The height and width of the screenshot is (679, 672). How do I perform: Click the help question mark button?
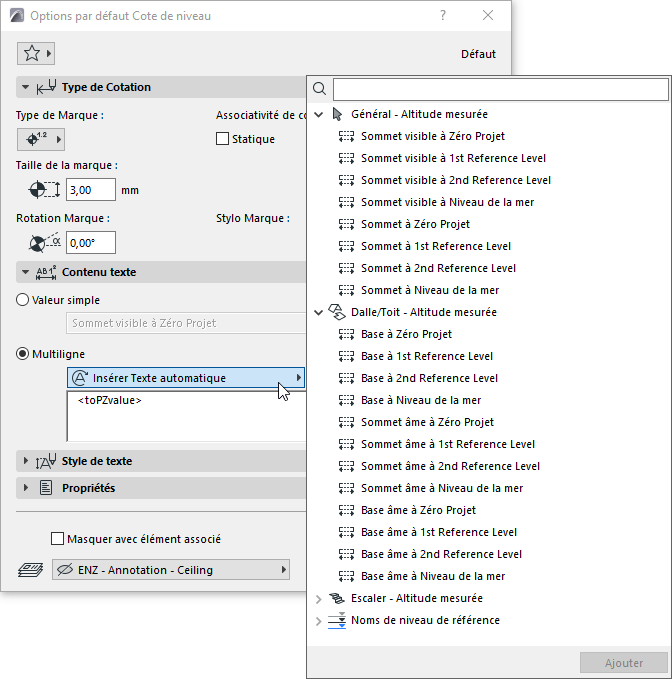pos(443,16)
